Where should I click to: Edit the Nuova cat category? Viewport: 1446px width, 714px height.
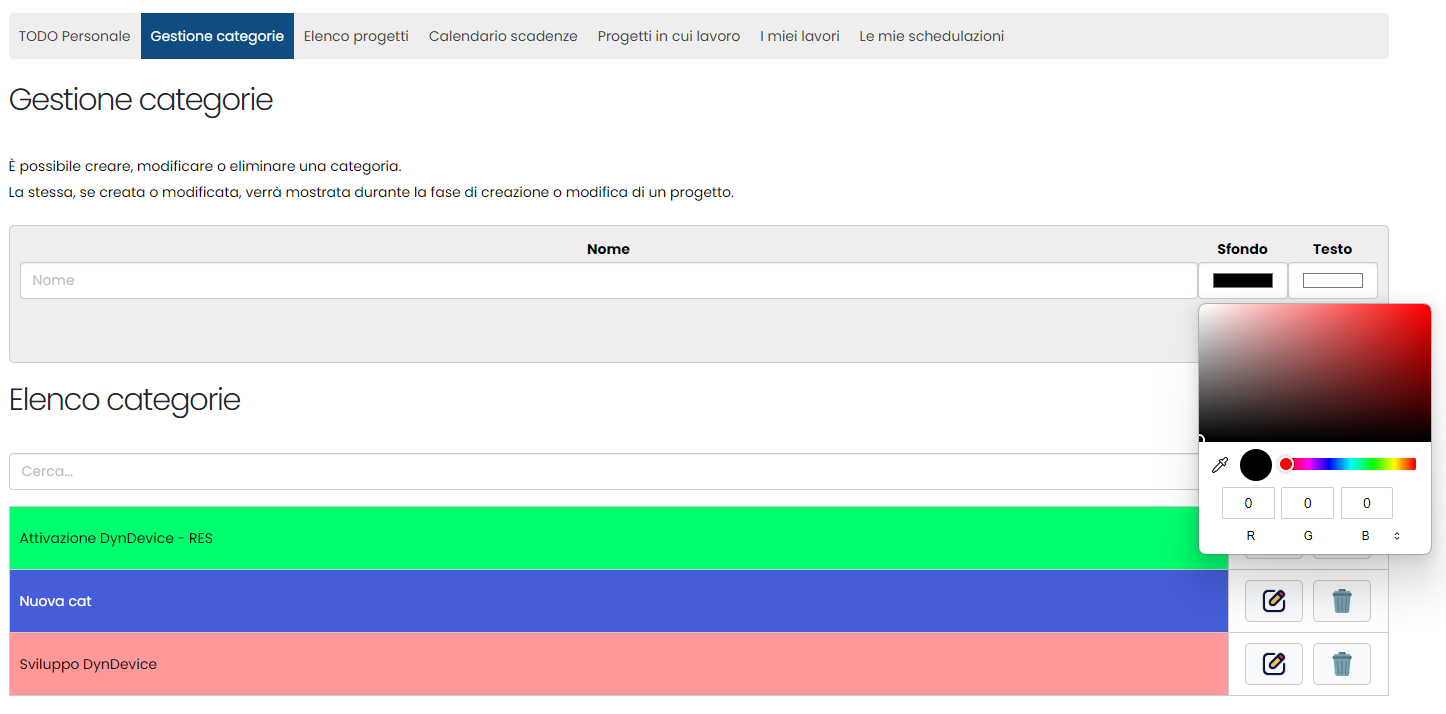click(1273, 601)
